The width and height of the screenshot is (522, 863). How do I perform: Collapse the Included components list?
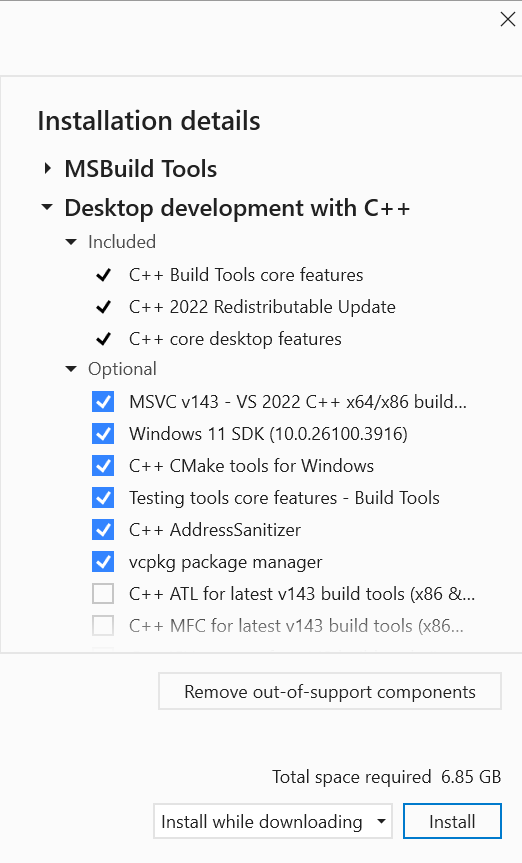[71, 242]
